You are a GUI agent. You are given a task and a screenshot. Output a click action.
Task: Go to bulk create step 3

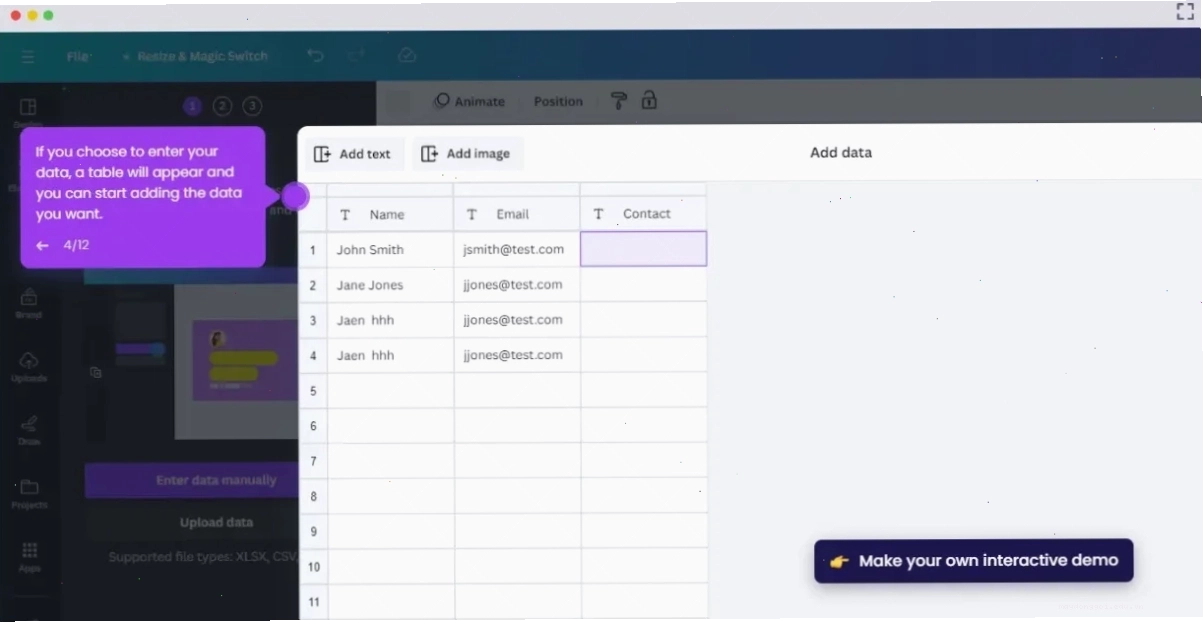coord(253,106)
